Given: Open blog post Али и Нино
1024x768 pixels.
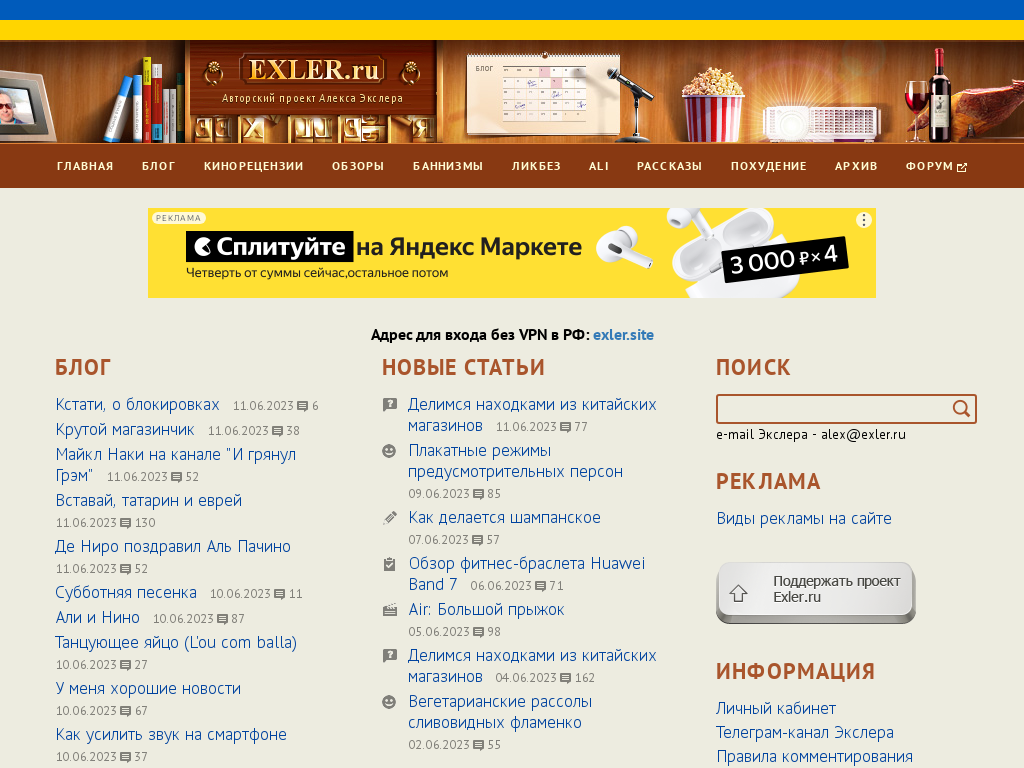Looking at the screenshot, I should (97, 618).
